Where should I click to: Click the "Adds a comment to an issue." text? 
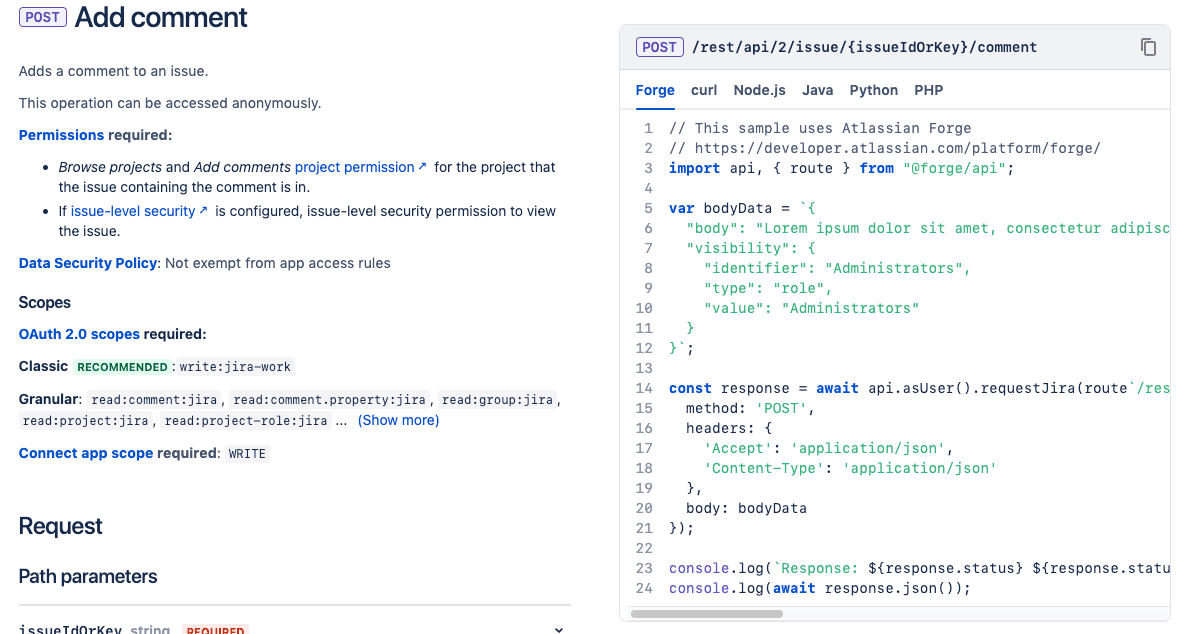click(x=113, y=71)
